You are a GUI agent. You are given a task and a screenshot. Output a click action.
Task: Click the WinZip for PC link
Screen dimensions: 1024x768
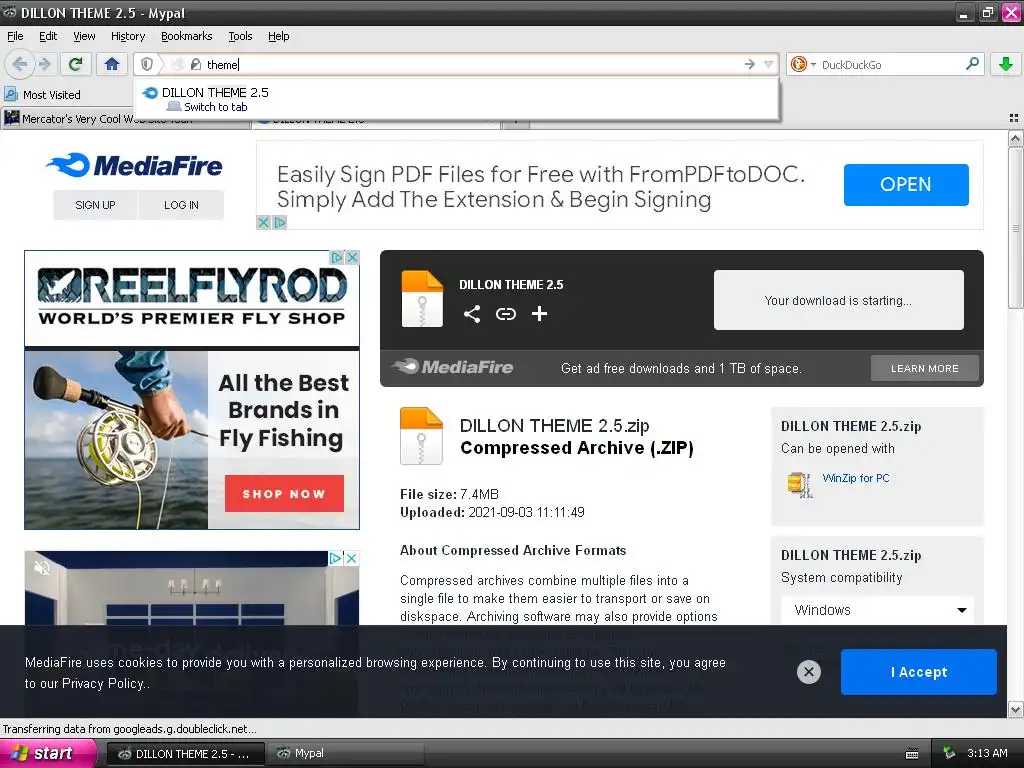[856, 478]
